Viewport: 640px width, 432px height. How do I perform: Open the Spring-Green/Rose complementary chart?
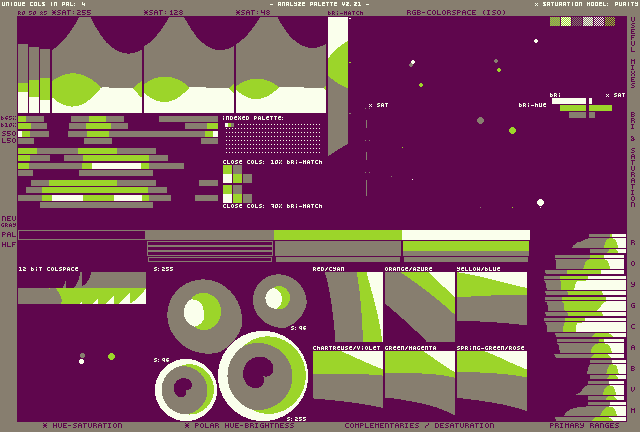(x=492, y=381)
